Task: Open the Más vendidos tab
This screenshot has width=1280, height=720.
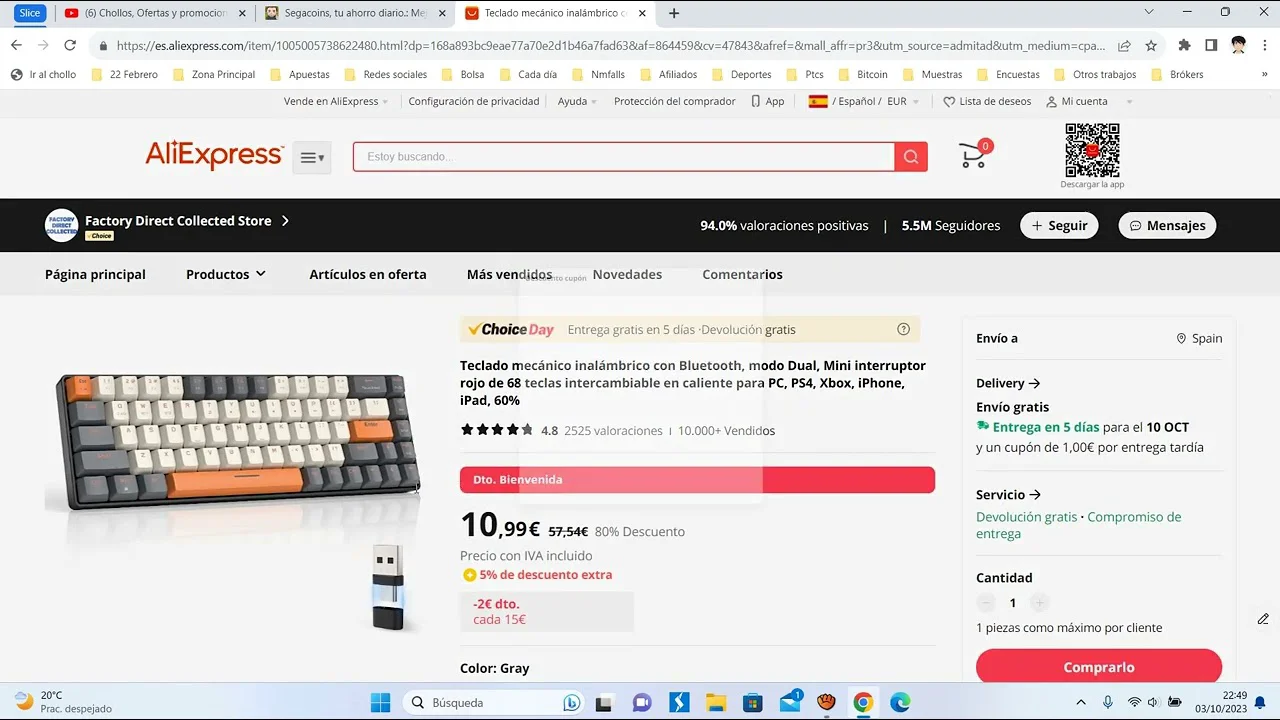Action: [509, 274]
